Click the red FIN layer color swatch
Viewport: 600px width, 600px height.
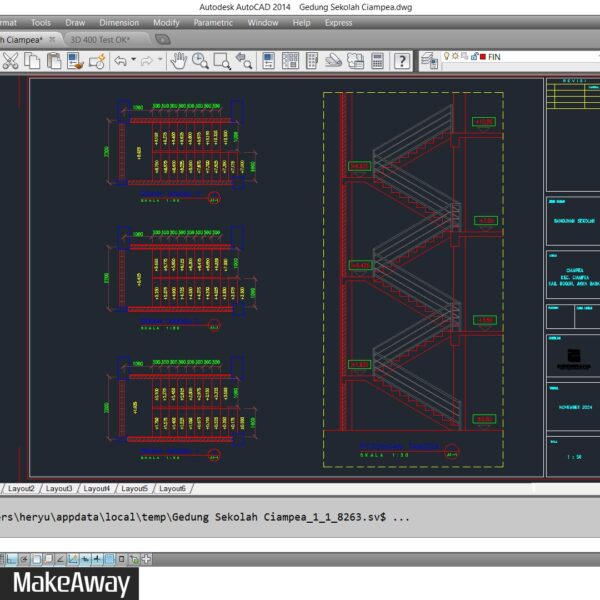pyautogui.click(x=485, y=57)
